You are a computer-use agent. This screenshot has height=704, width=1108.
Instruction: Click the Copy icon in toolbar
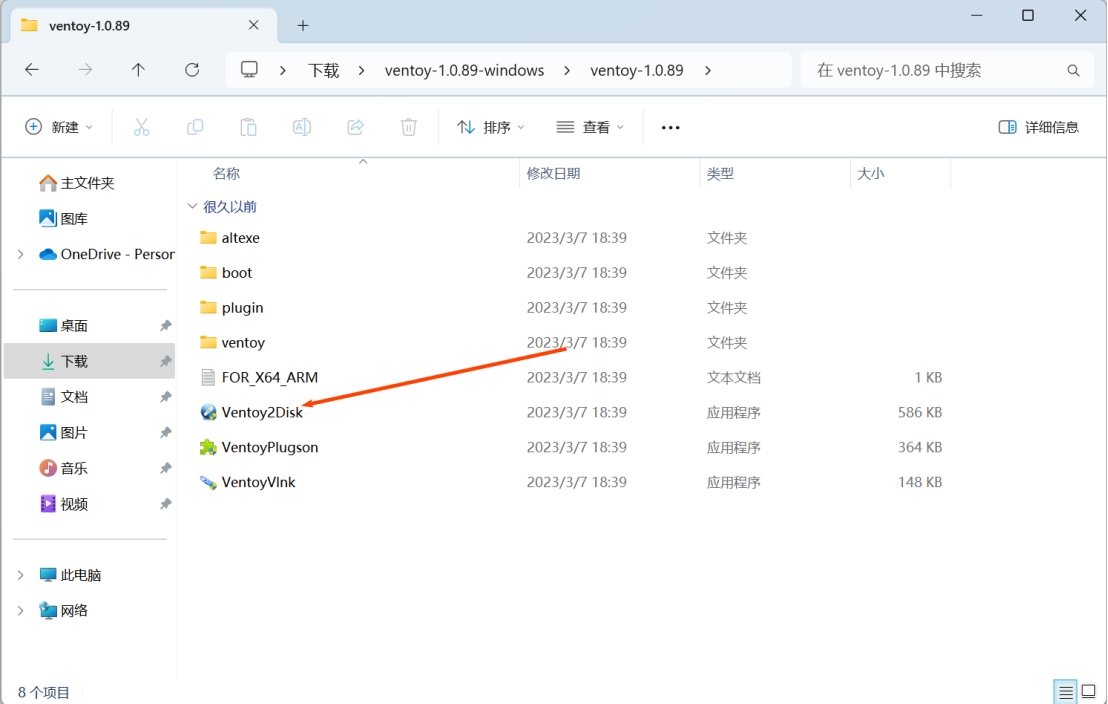195,127
